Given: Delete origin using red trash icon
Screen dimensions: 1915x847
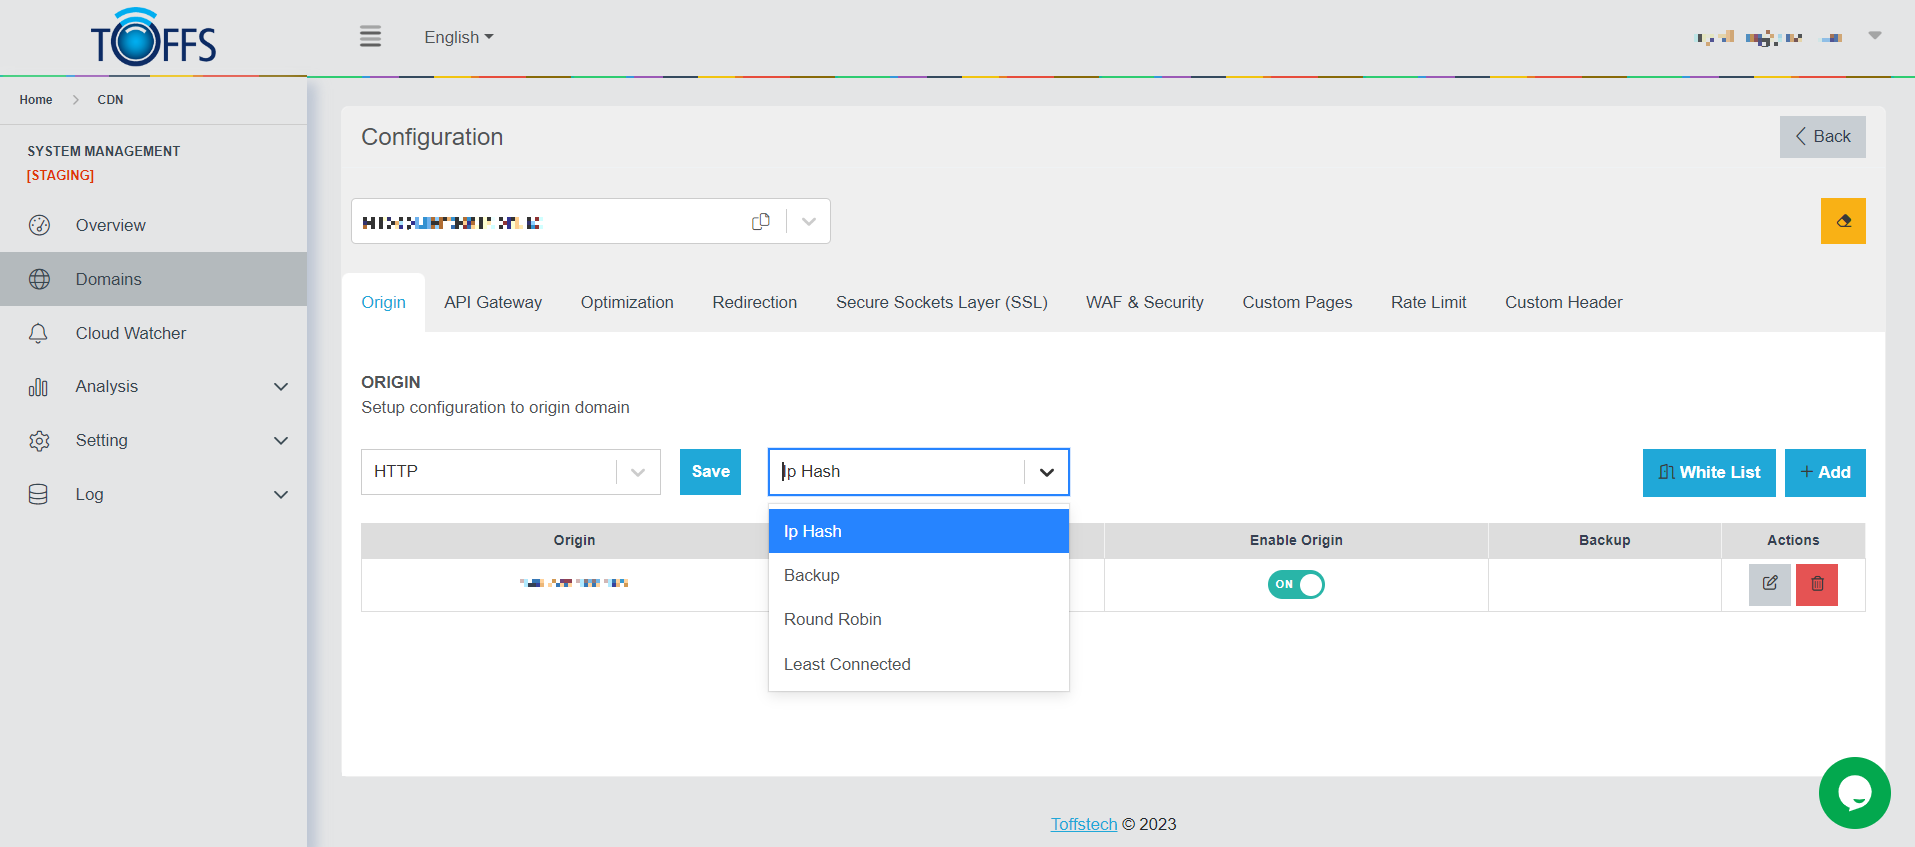Looking at the screenshot, I should (1816, 584).
